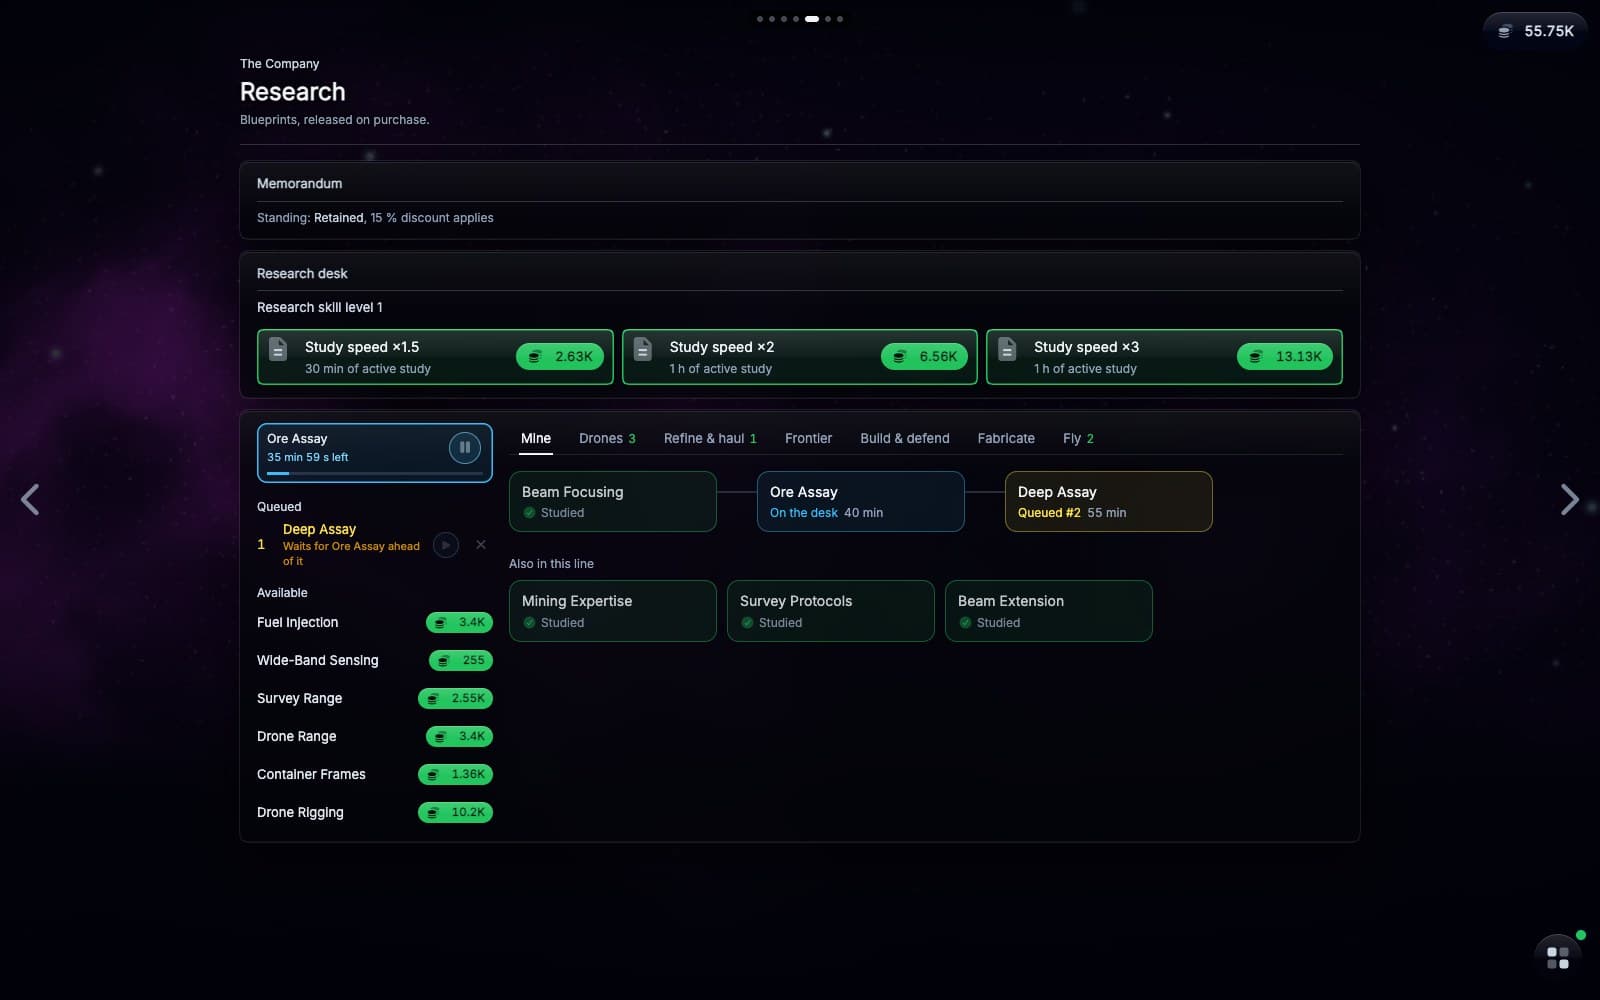Screen dimensions: 1600x1000
Task: Select the Deep Assay queued card
Action: click(1109, 501)
